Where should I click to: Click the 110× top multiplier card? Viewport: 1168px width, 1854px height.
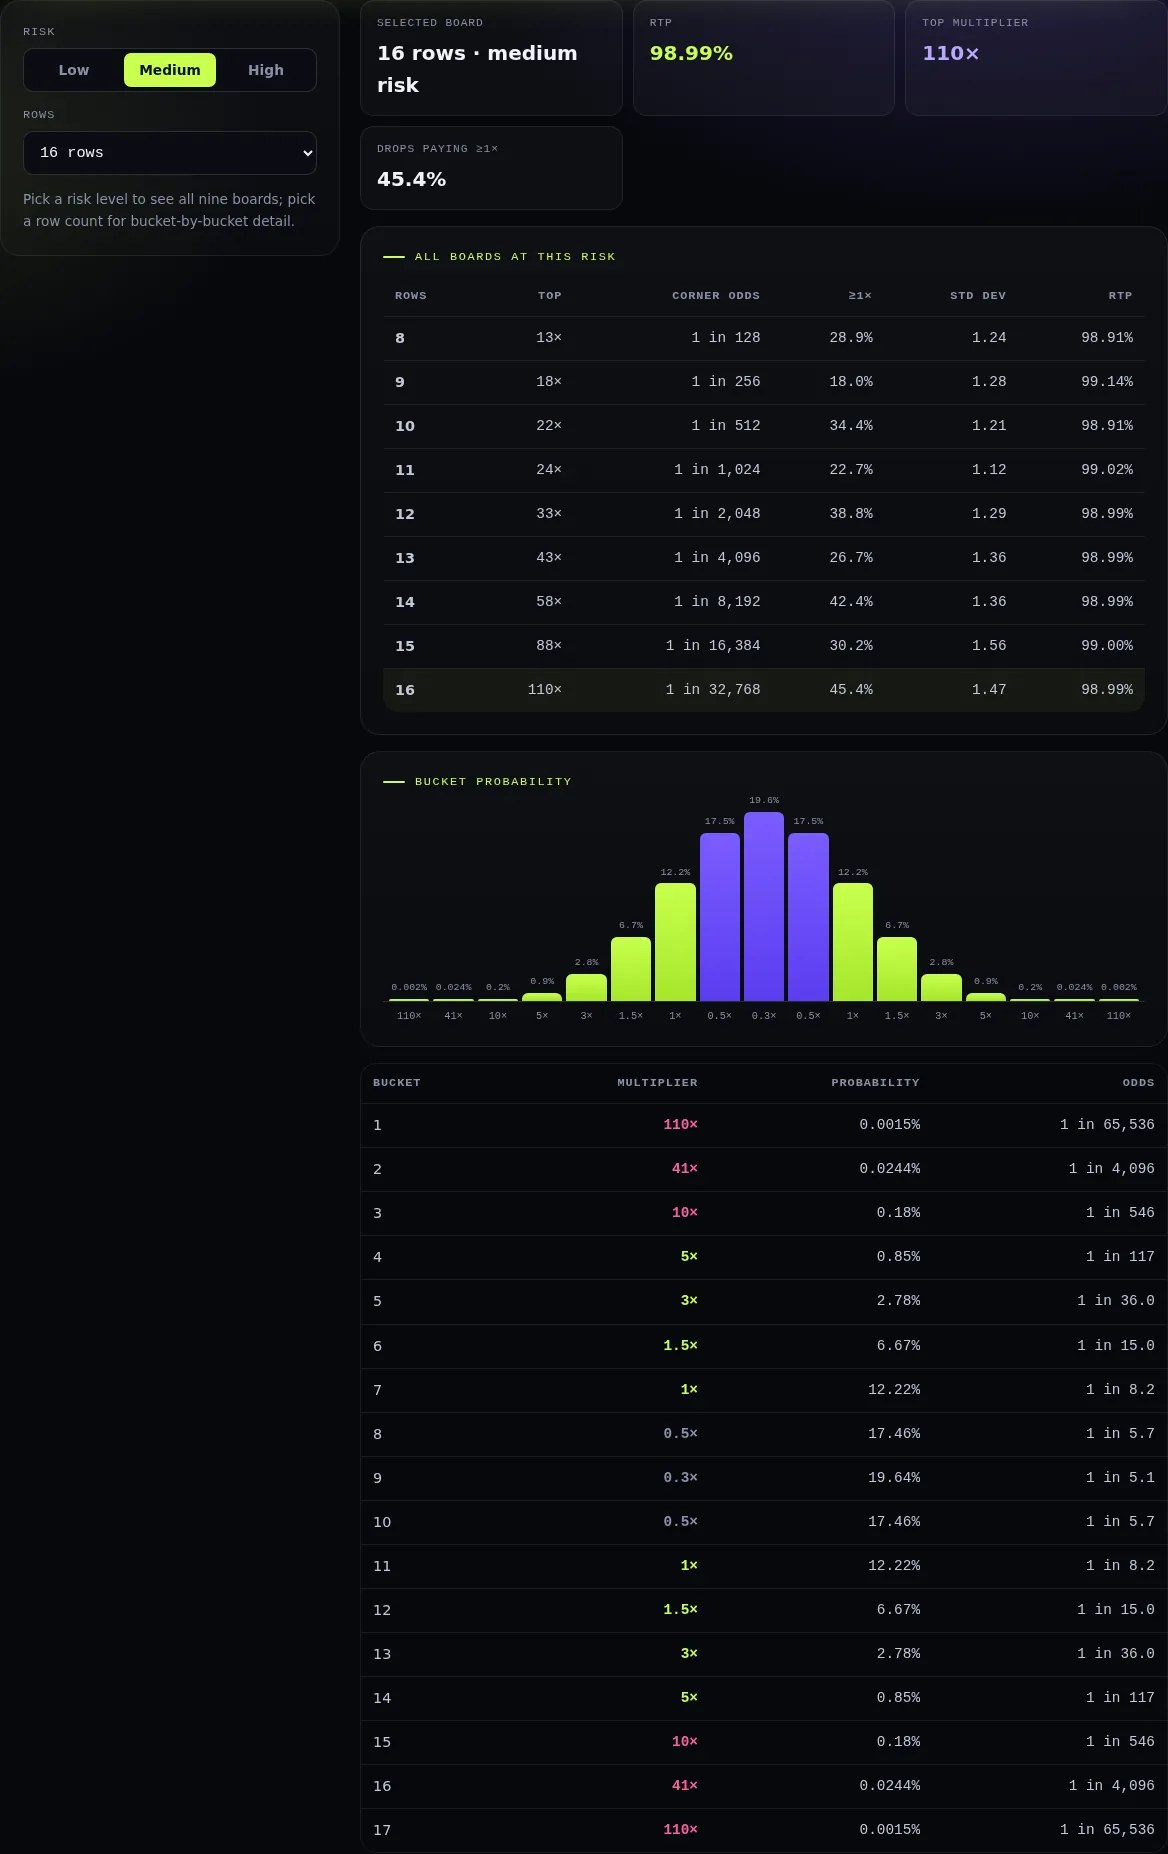1036,58
